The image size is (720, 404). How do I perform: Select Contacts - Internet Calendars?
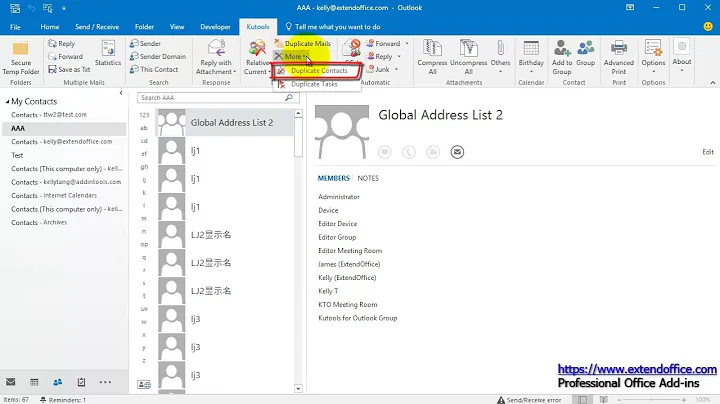(x=64, y=196)
